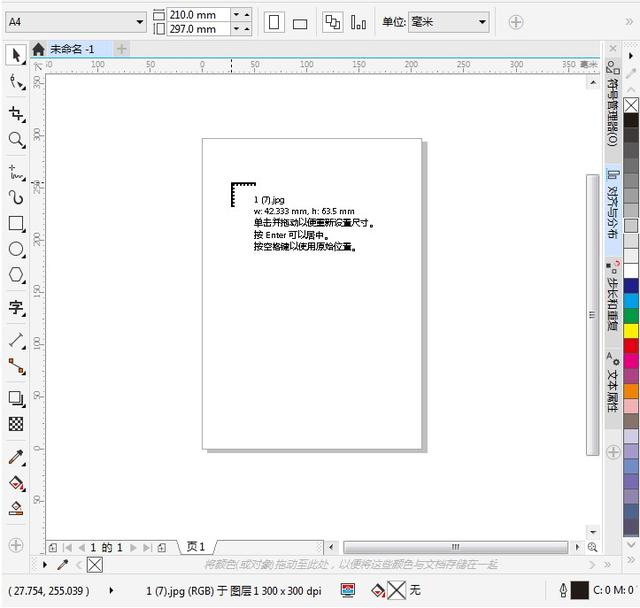The image size is (640, 608).
Task: Switch to document tab 未命名 -1
Action: click(72, 49)
